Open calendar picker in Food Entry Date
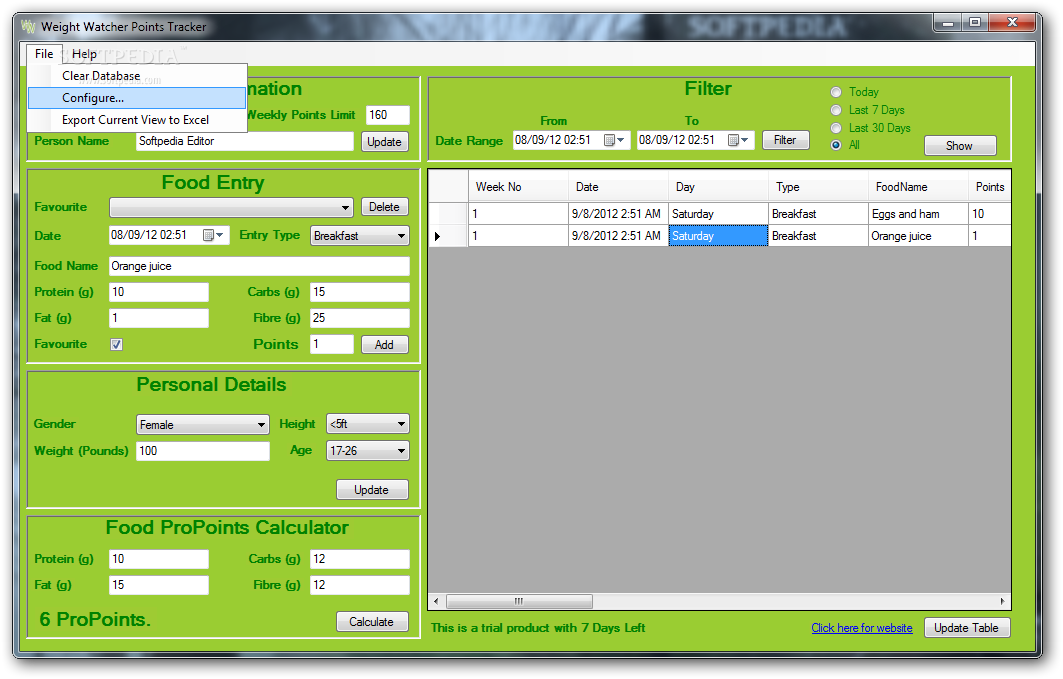 [214, 235]
